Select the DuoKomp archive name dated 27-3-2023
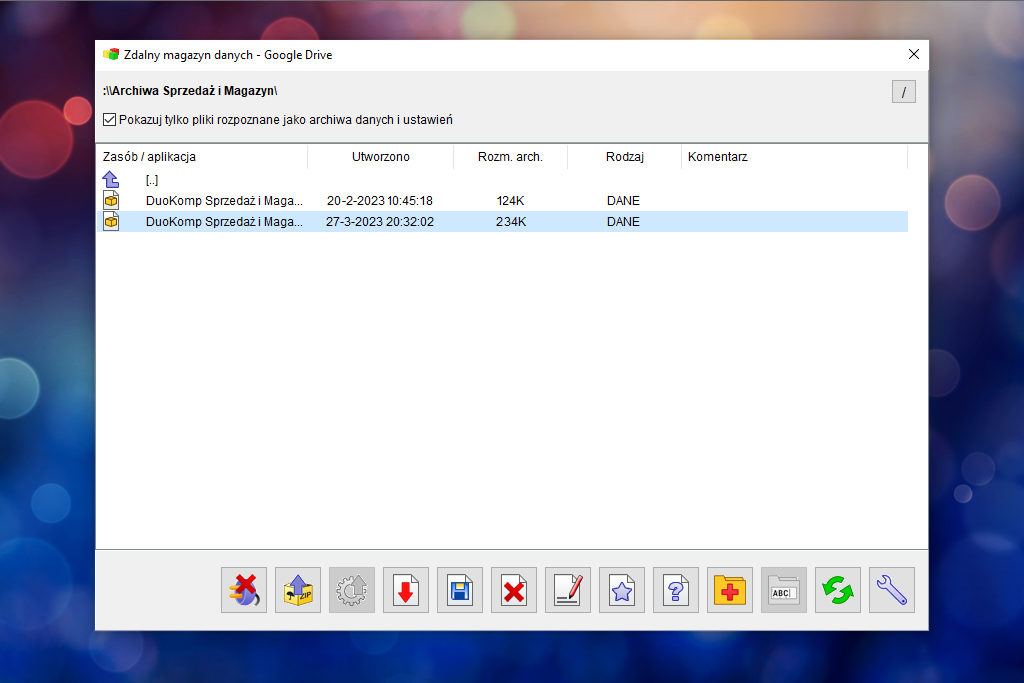The image size is (1024, 683). pos(224,222)
